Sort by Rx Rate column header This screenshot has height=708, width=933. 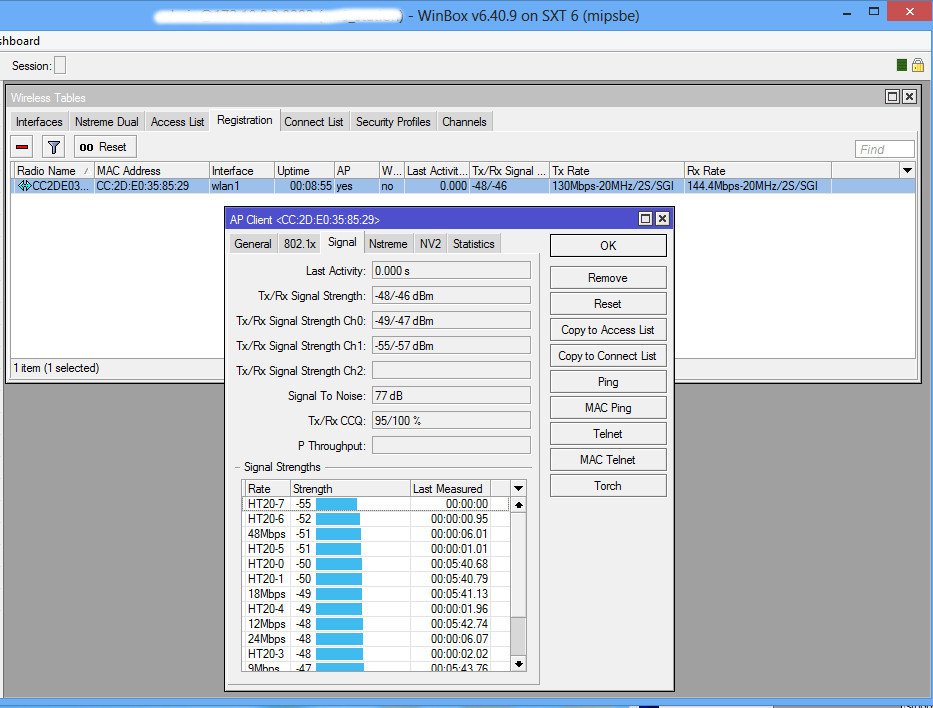pos(757,171)
